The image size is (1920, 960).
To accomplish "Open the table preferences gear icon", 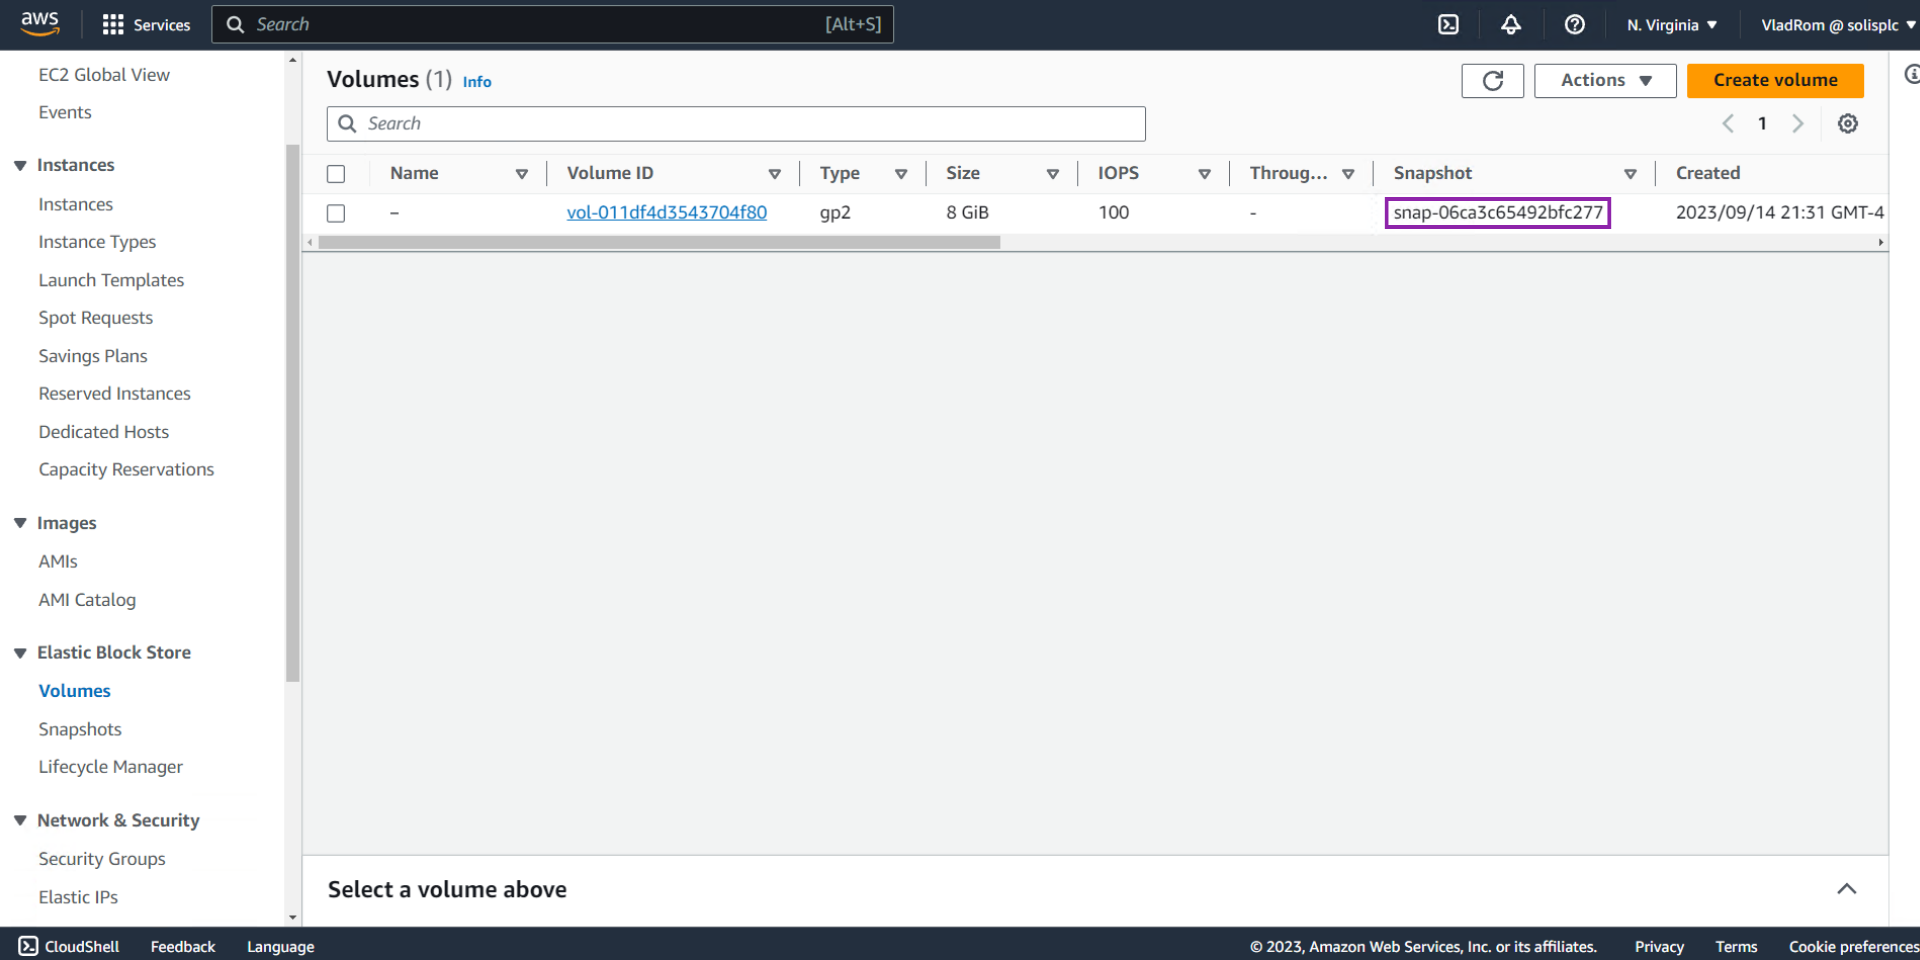I will click(x=1847, y=123).
